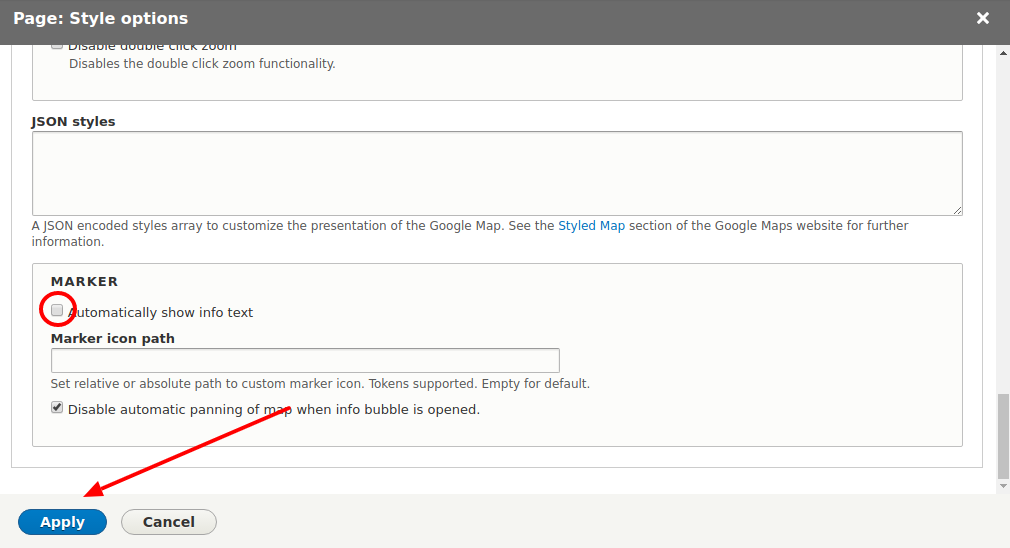This screenshot has height=548, width=1010.
Task: Click the scrollbar up arrow
Action: (1003, 52)
